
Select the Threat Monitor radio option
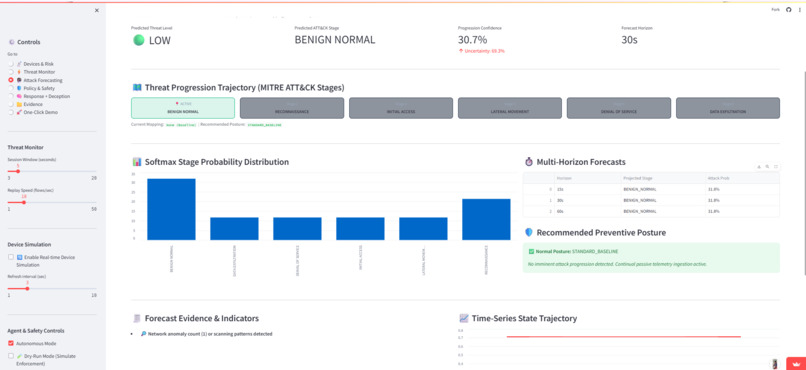click(x=11, y=72)
